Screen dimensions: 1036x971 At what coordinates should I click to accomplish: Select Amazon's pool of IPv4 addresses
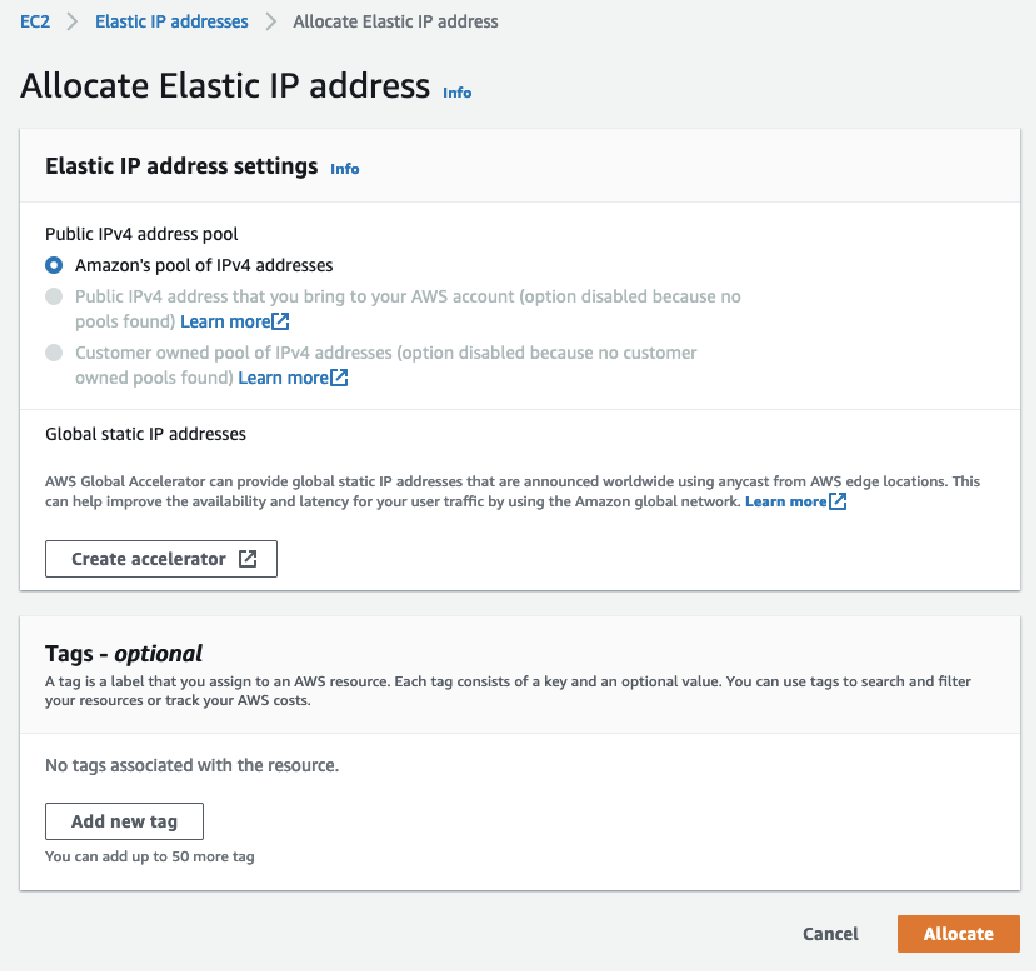pos(54,266)
